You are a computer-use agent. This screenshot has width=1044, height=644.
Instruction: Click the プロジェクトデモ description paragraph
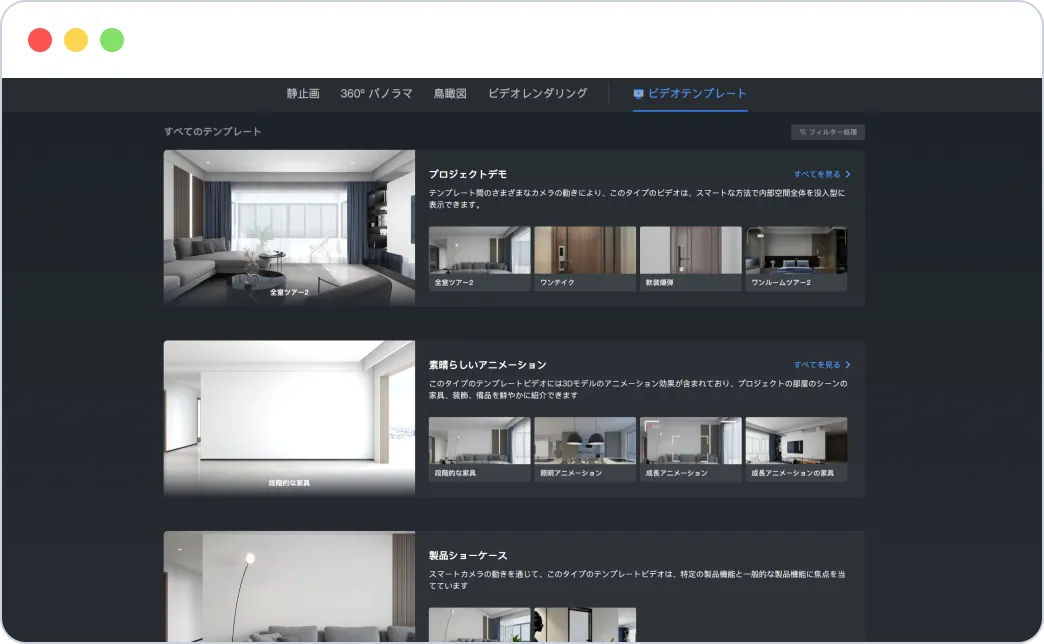[637, 199]
